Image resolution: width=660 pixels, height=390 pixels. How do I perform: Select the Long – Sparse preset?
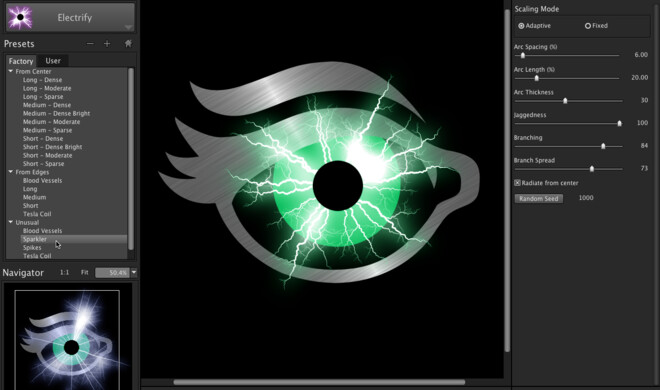pyautogui.click(x=43, y=97)
